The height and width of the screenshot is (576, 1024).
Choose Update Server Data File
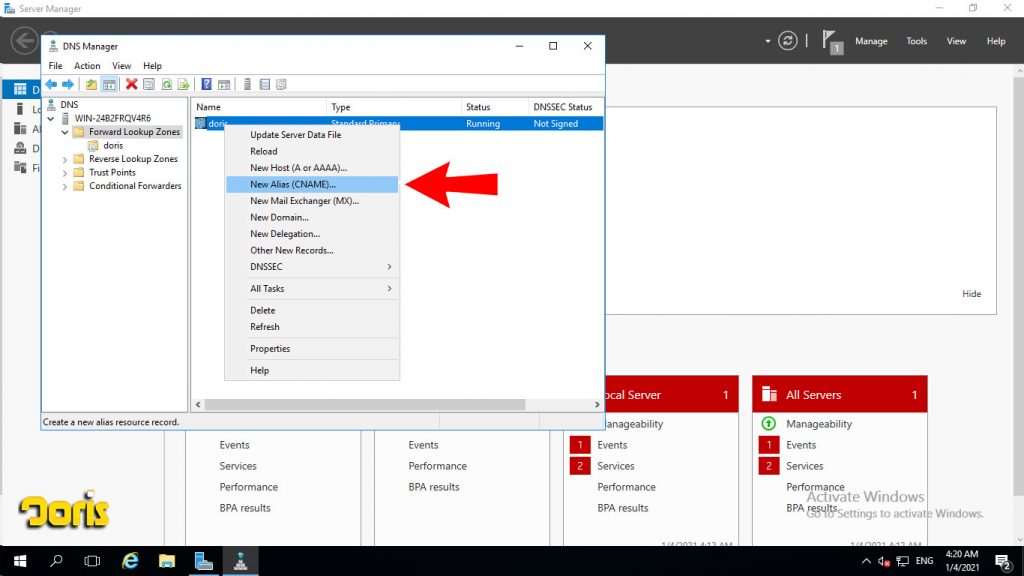pyautogui.click(x=312, y=135)
